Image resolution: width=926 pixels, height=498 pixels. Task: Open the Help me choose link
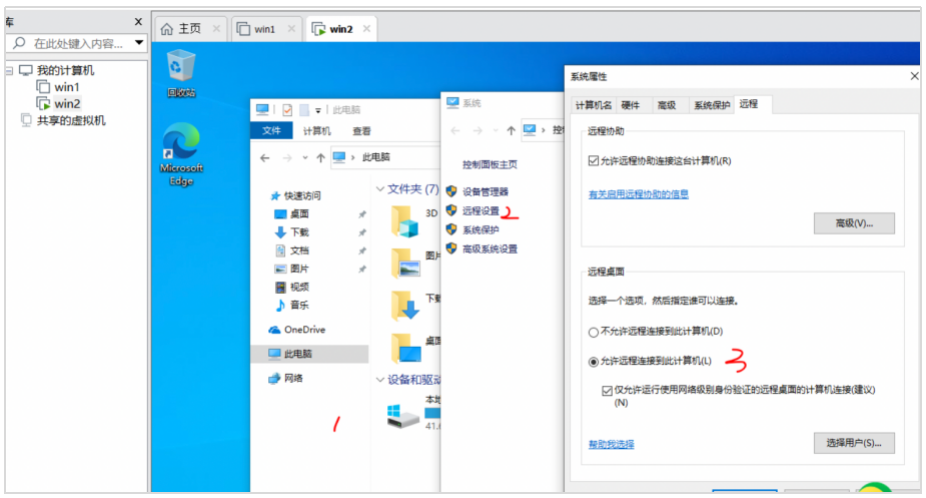click(x=610, y=444)
